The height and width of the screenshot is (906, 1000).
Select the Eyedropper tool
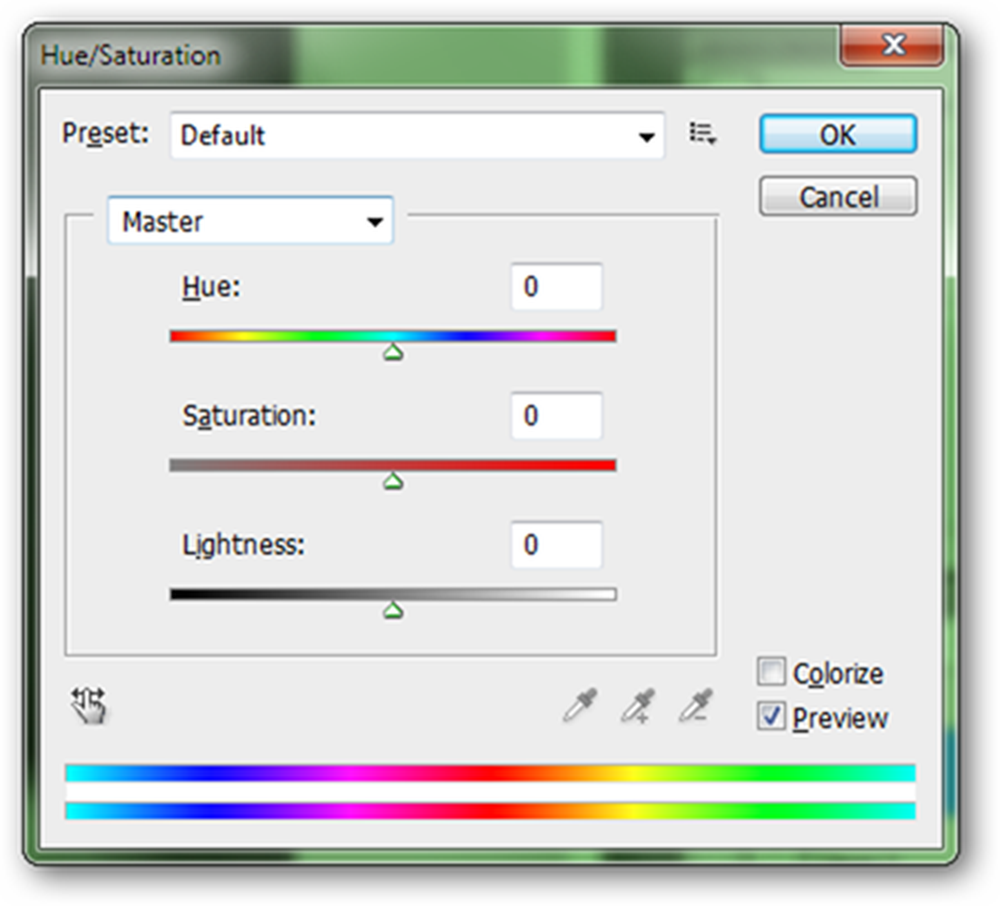(580, 705)
